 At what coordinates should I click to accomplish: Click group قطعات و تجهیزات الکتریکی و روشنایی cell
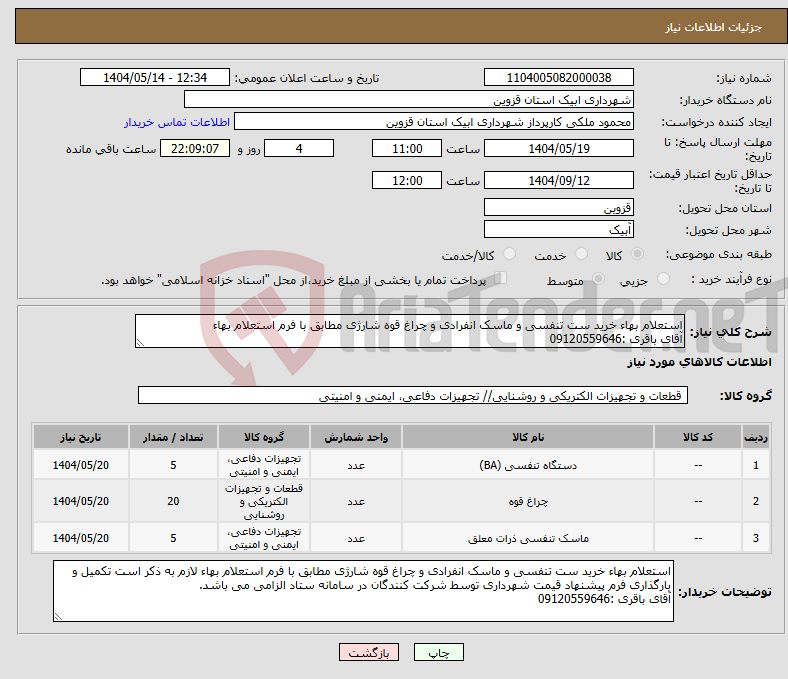click(264, 501)
